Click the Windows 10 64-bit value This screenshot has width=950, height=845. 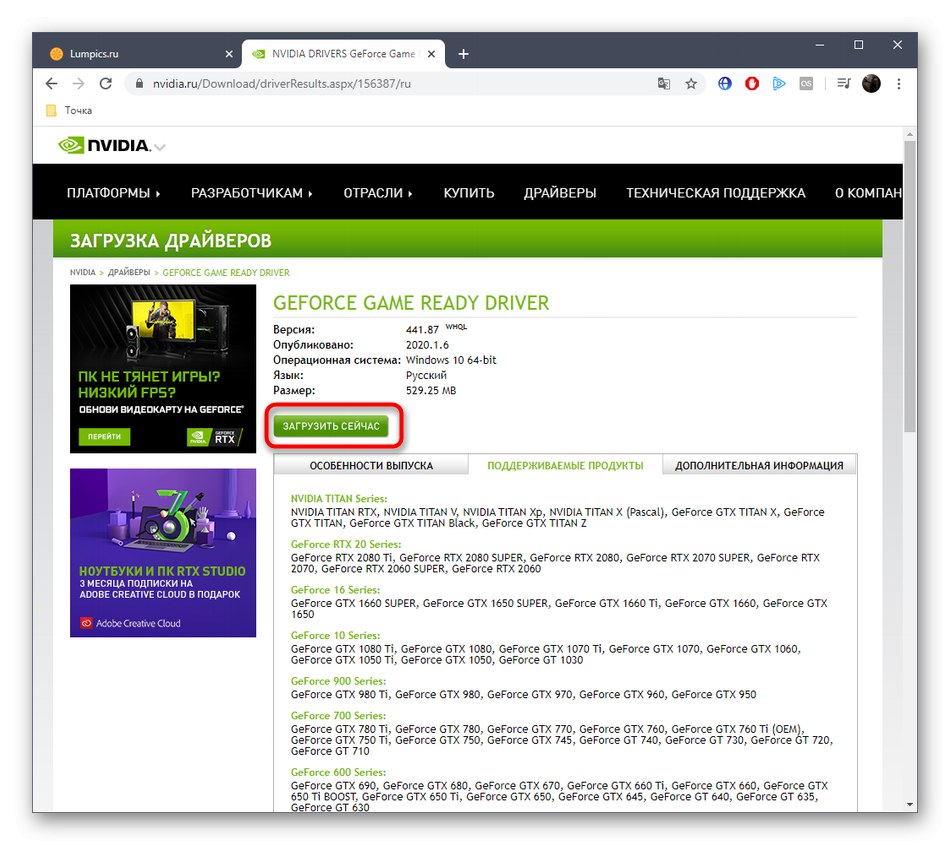click(x=451, y=360)
